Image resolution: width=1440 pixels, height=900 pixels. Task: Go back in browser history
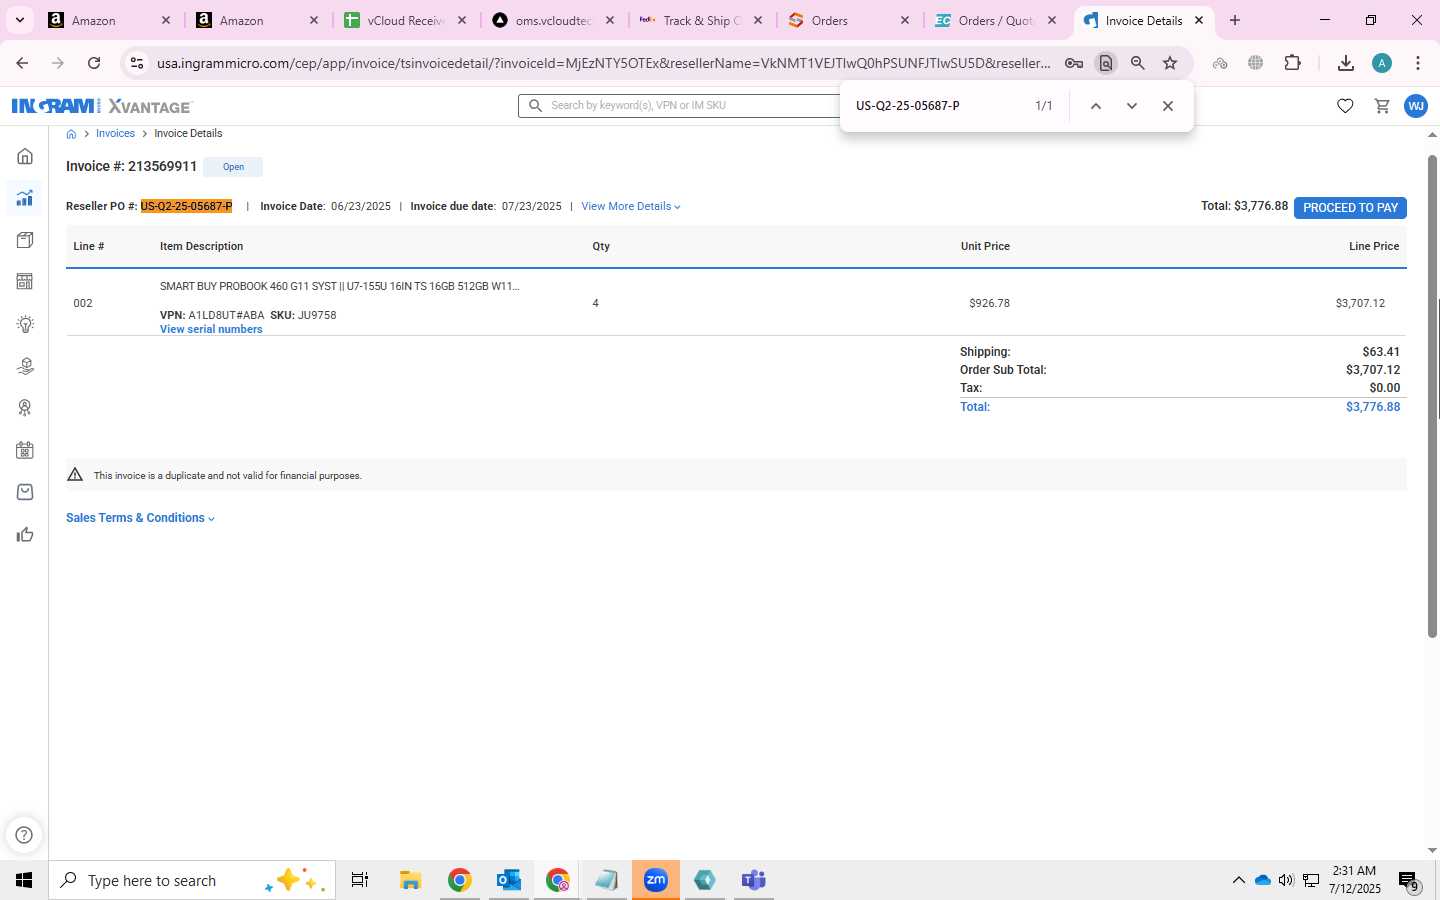[x=22, y=63]
